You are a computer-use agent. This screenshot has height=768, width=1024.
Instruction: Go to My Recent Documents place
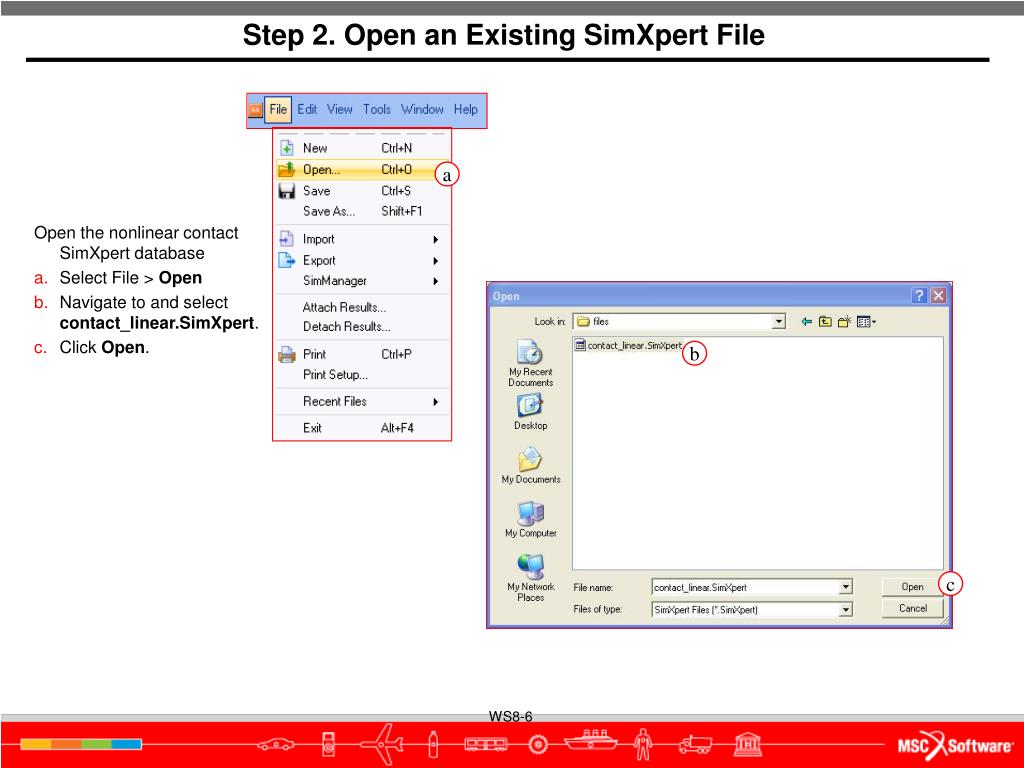coord(530,363)
